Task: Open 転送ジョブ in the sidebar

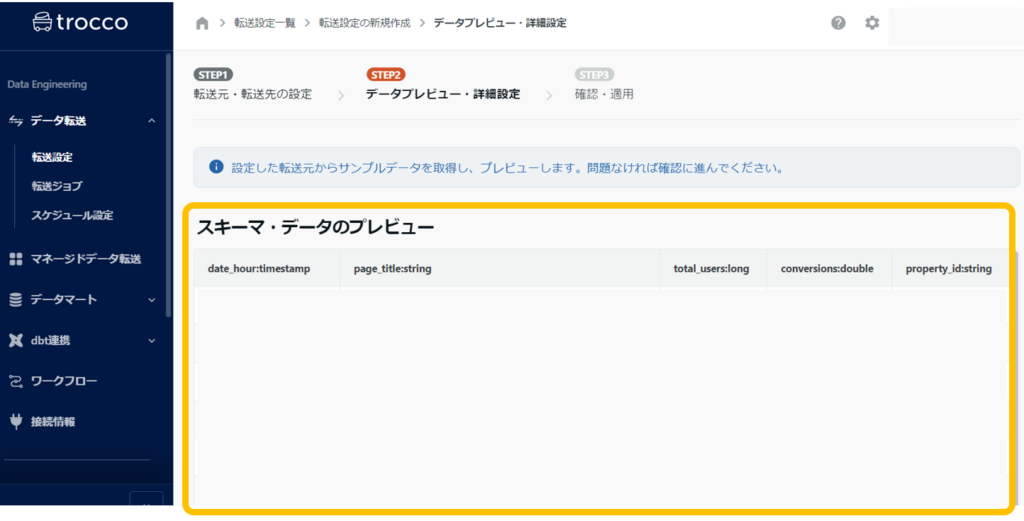Action: pyautogui.click(x=56, y=186)
